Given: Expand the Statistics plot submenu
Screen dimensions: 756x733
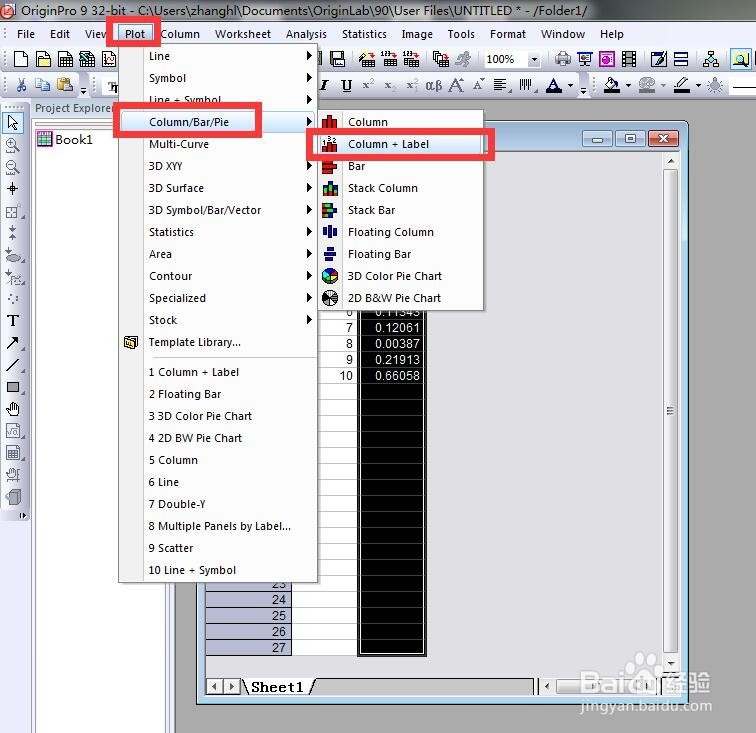Looking at the screenshot, I should point(218,232).
